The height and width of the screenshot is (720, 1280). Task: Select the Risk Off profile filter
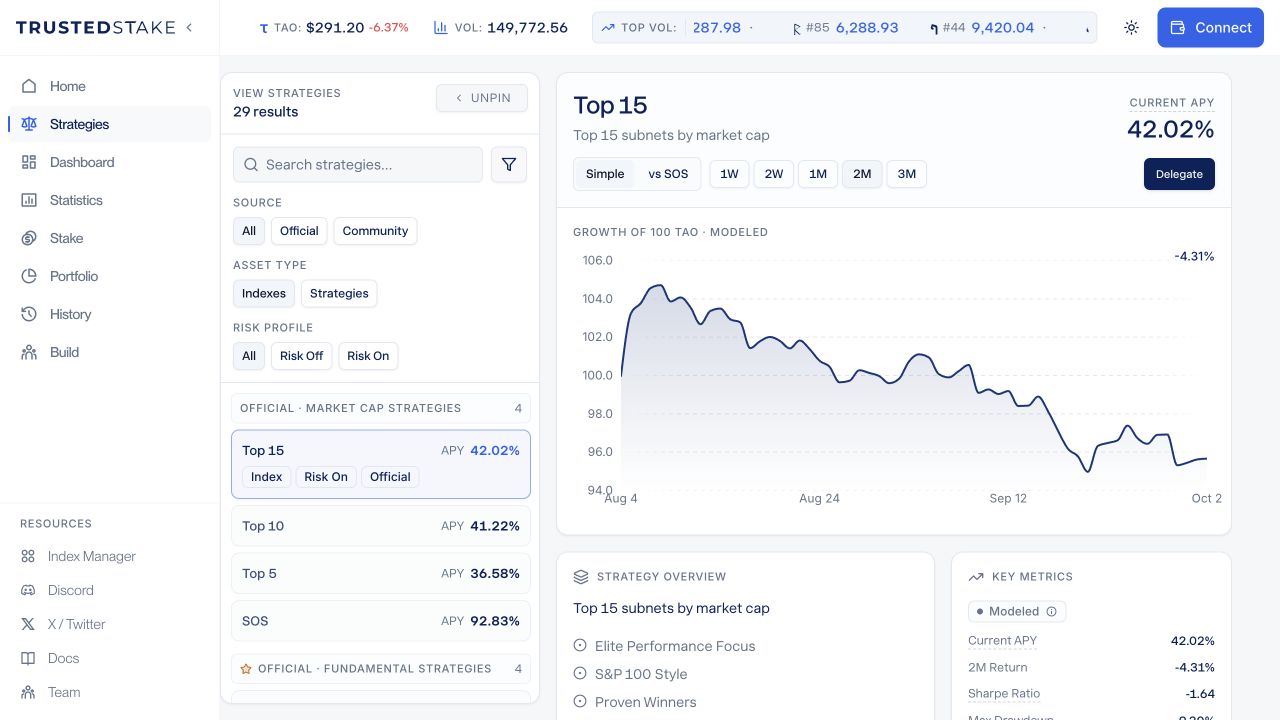click(x=301, y=356)
